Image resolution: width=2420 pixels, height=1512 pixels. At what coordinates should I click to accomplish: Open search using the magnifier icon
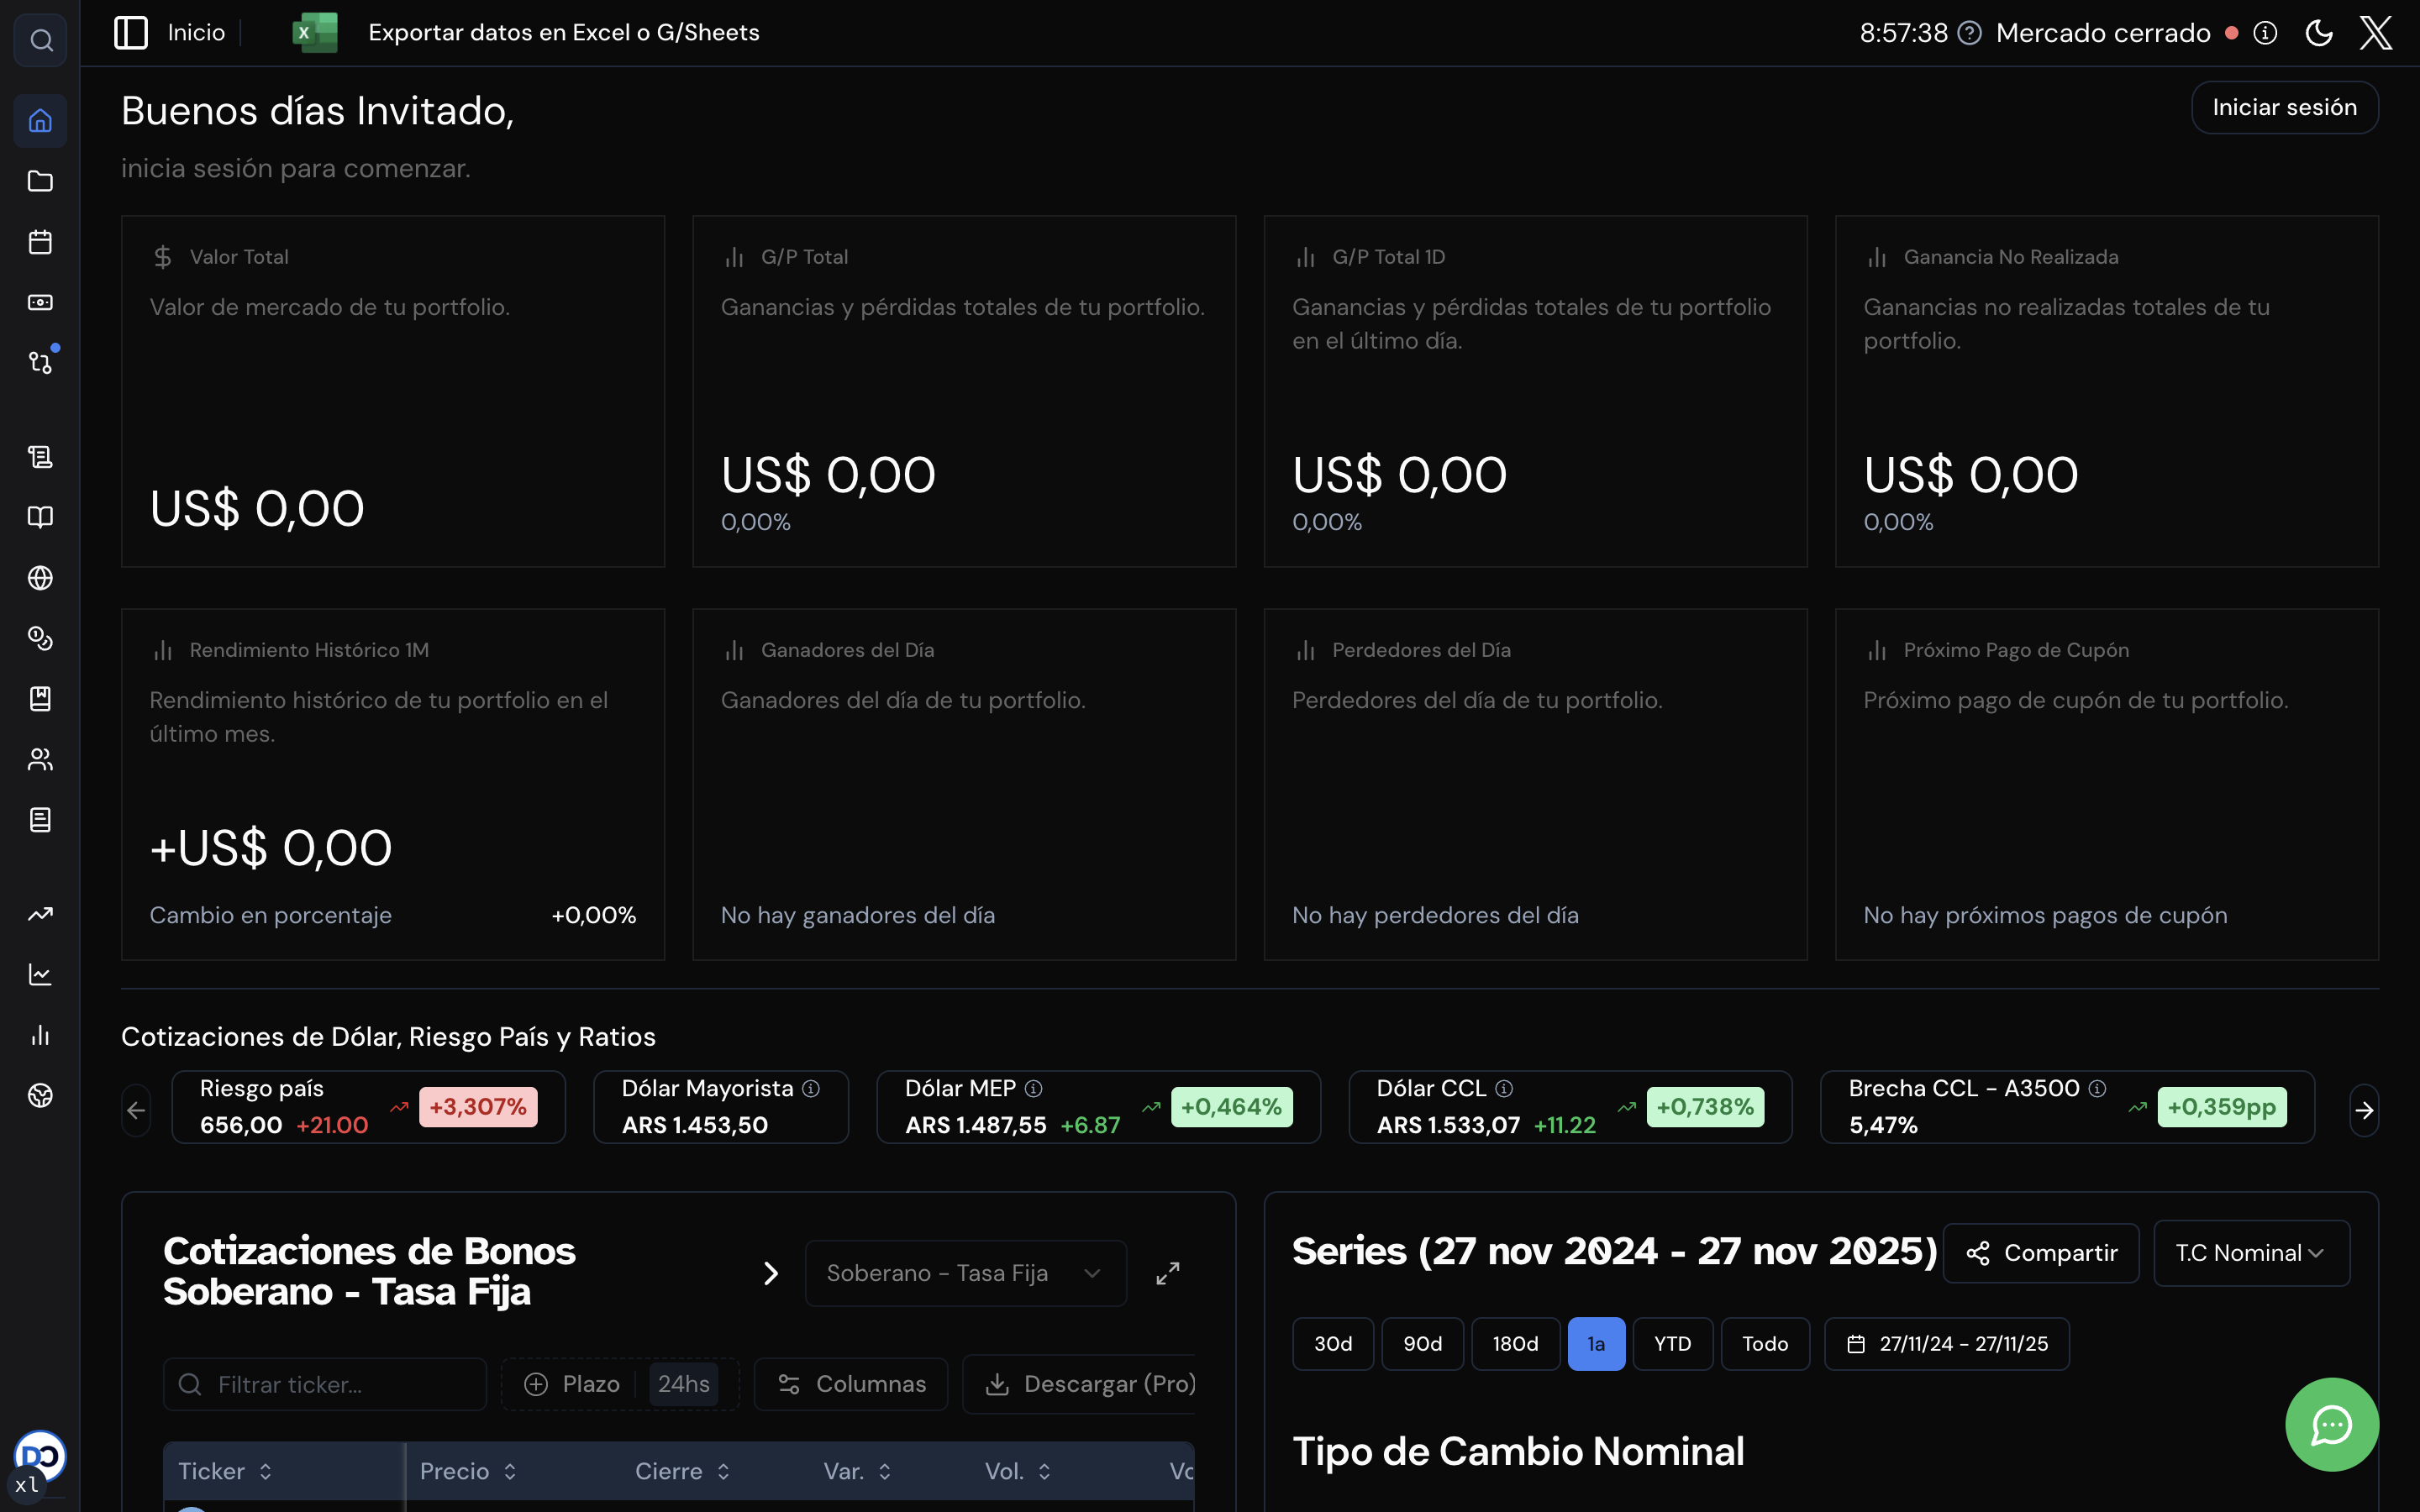(40, 40)
